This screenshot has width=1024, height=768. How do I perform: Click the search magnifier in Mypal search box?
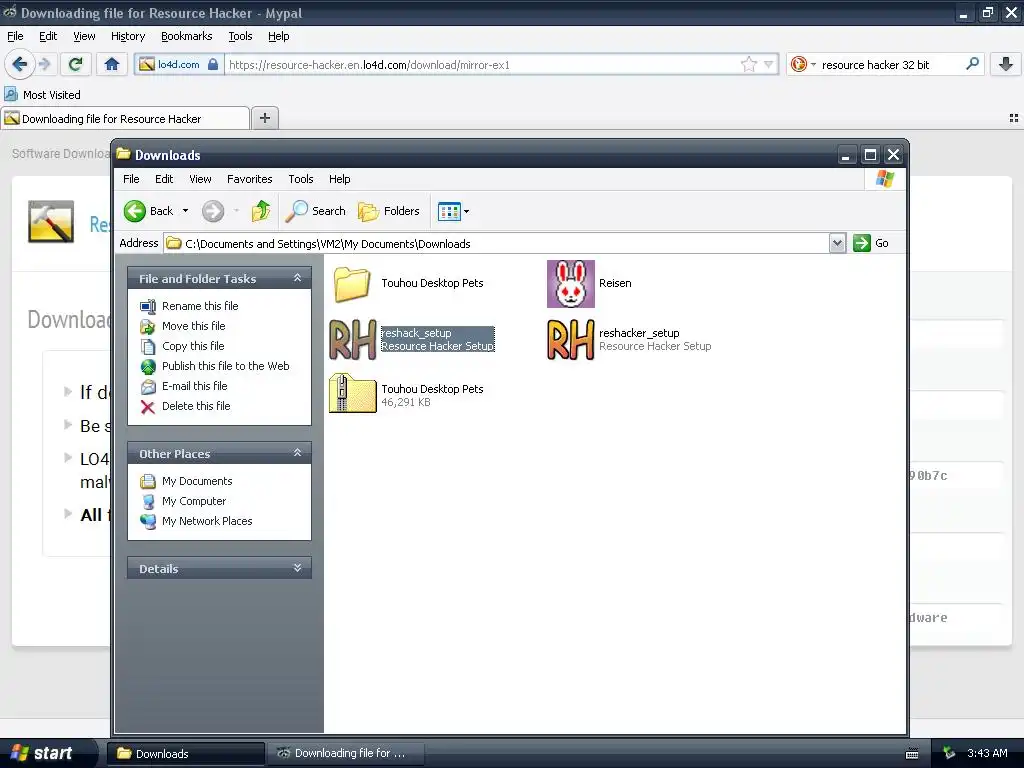click(x=972, y=64)
